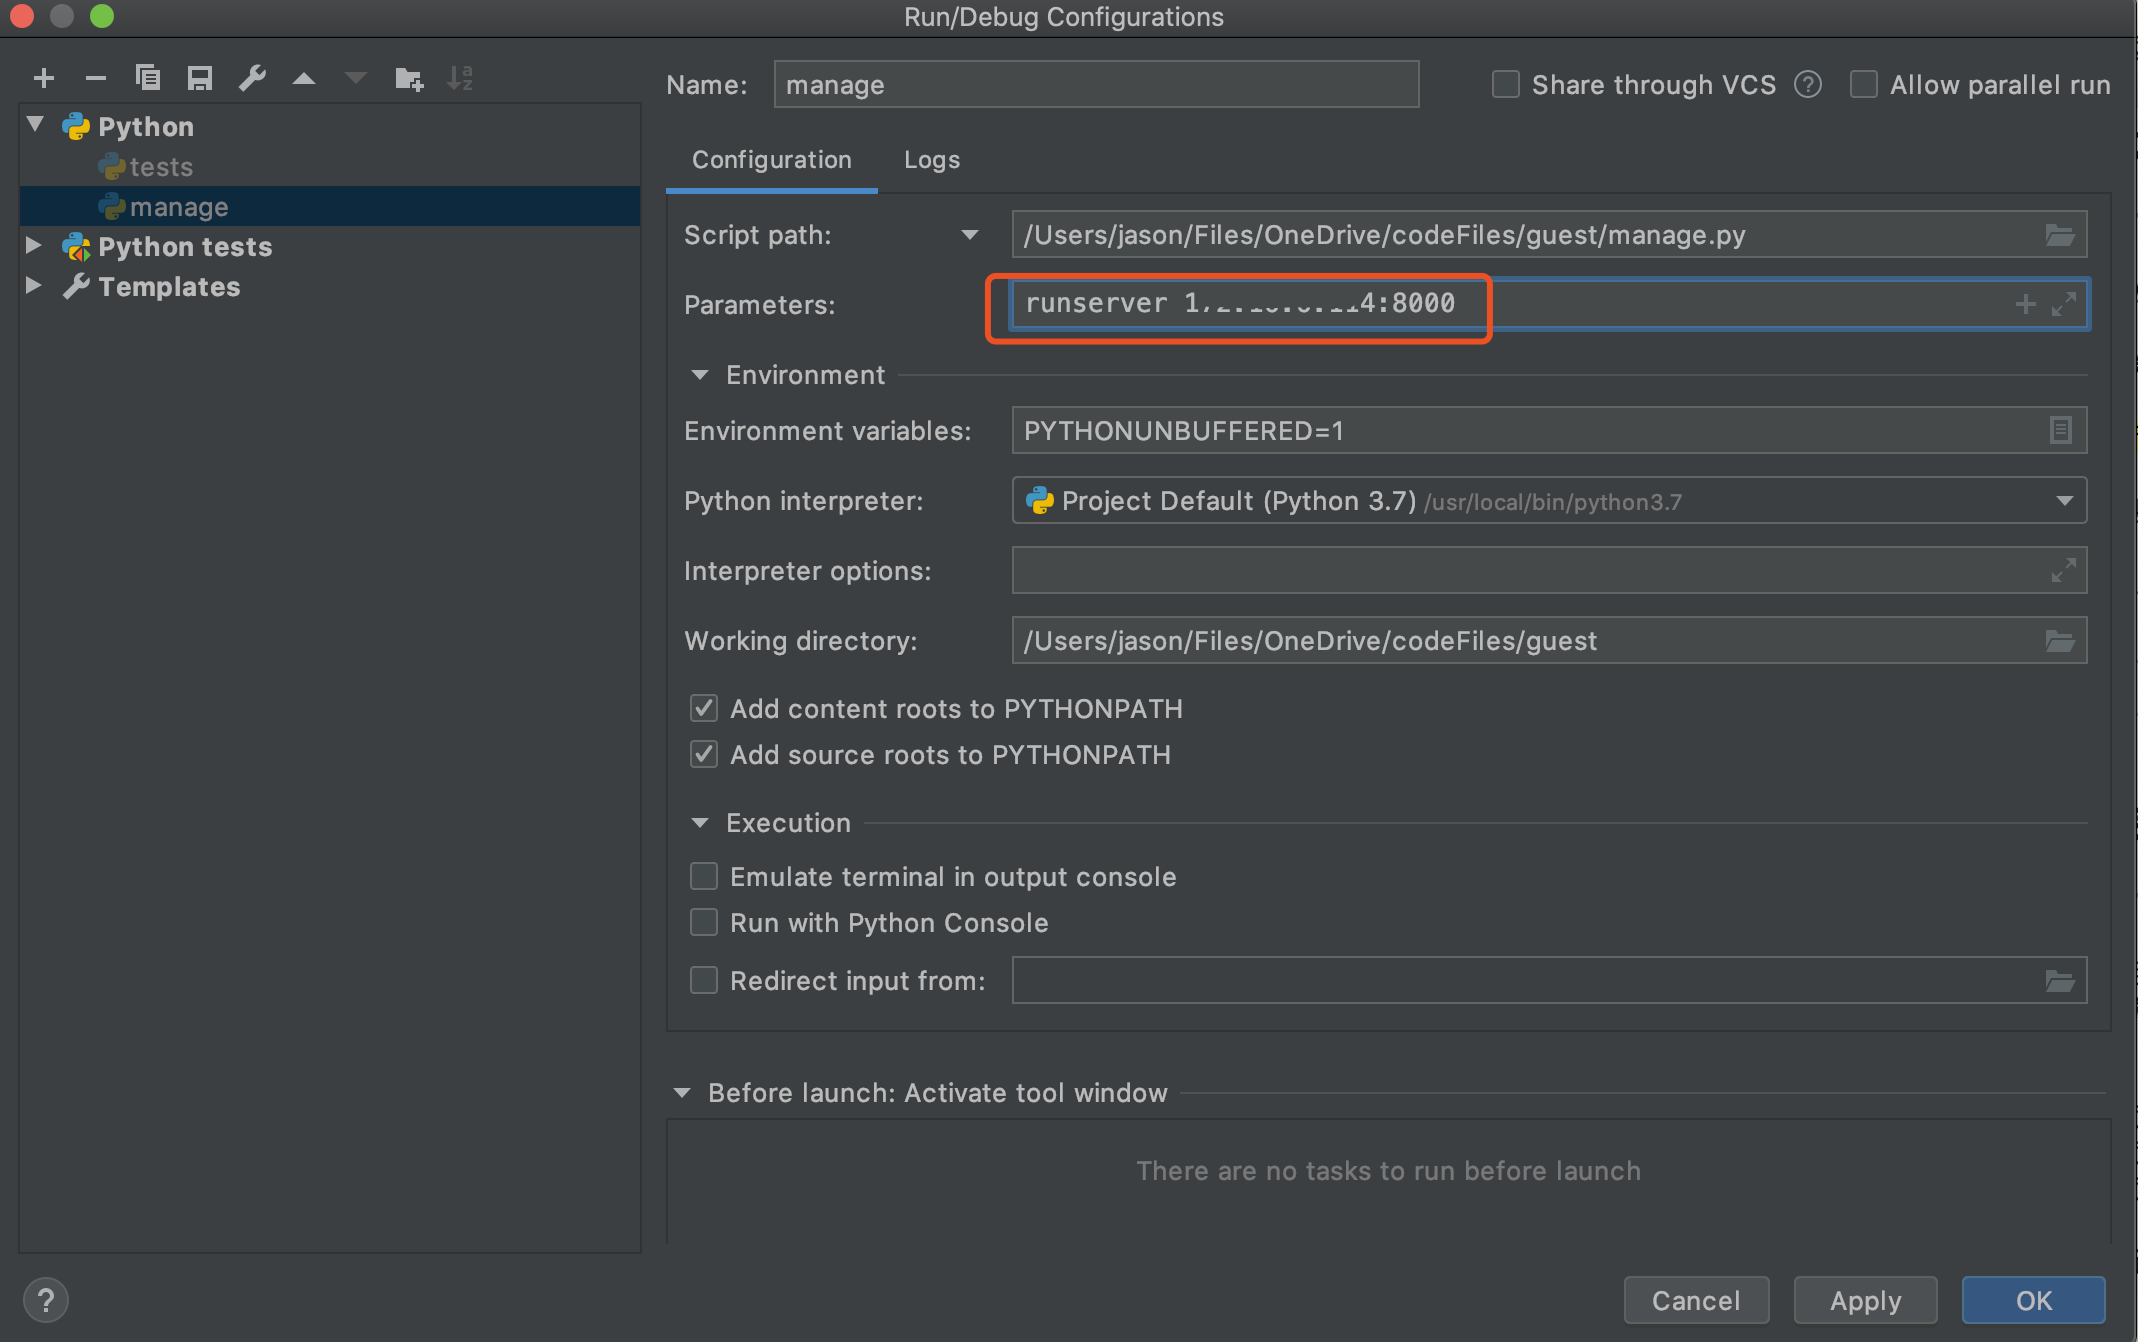This screenshot has height=1342, width=2138.
Task: Check Emulate terminal in output console
Action: coord(704,876)
